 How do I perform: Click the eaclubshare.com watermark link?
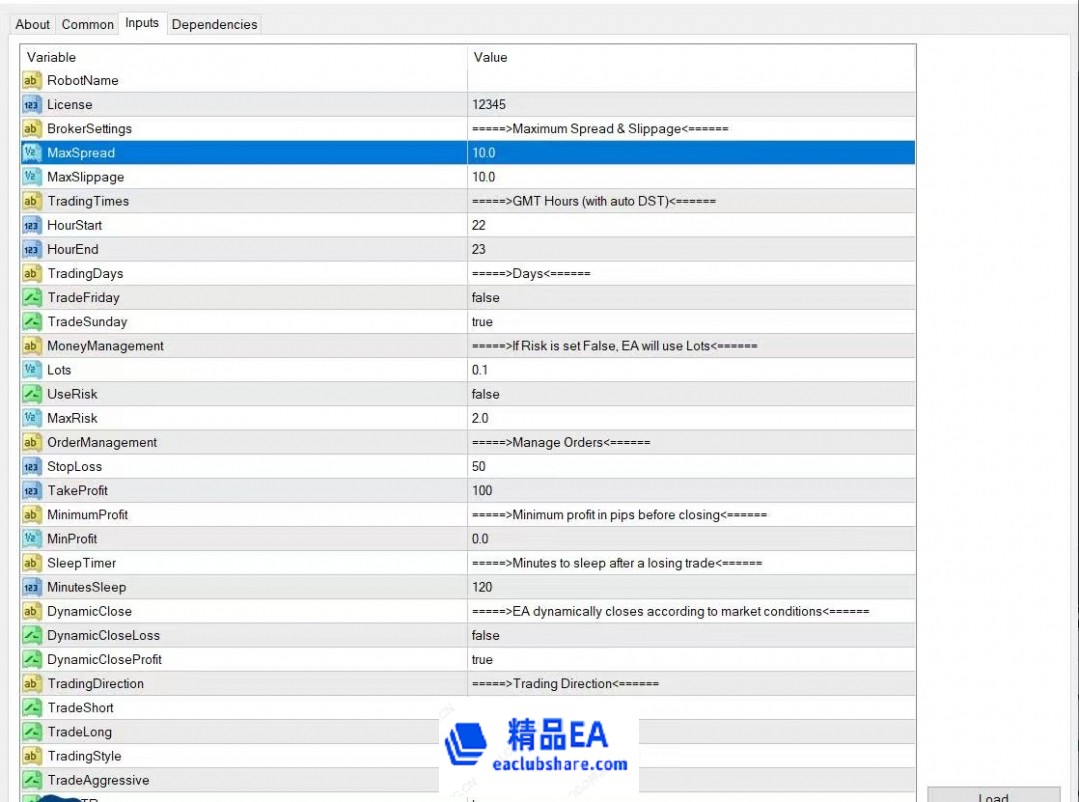click(560, 764)
